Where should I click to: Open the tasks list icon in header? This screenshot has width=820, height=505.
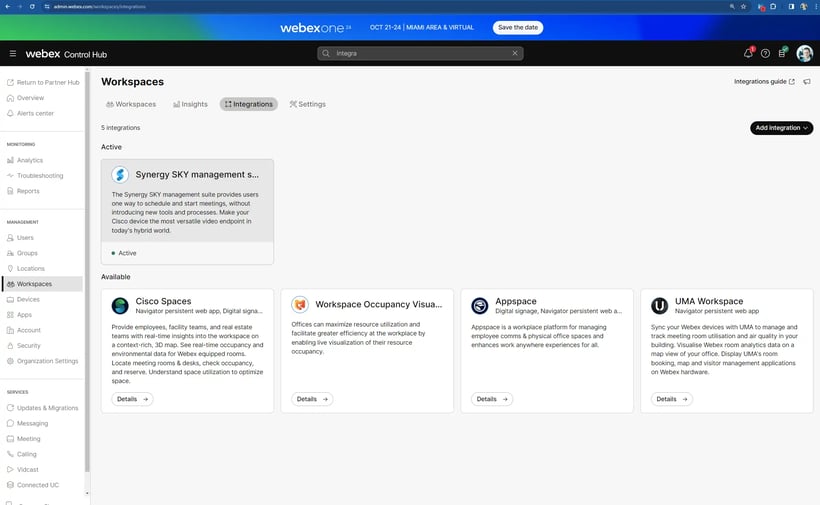[782, 53]
